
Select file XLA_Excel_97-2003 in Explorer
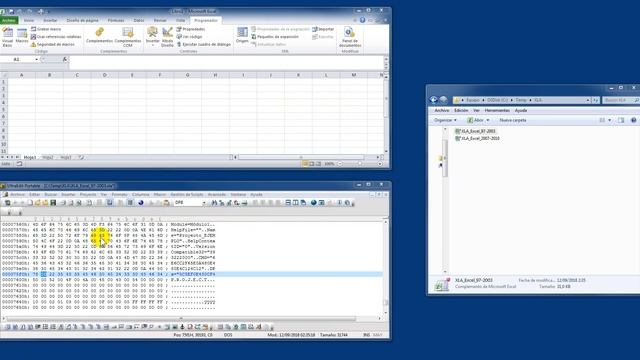pyautogui.click(x=475, y=131)
